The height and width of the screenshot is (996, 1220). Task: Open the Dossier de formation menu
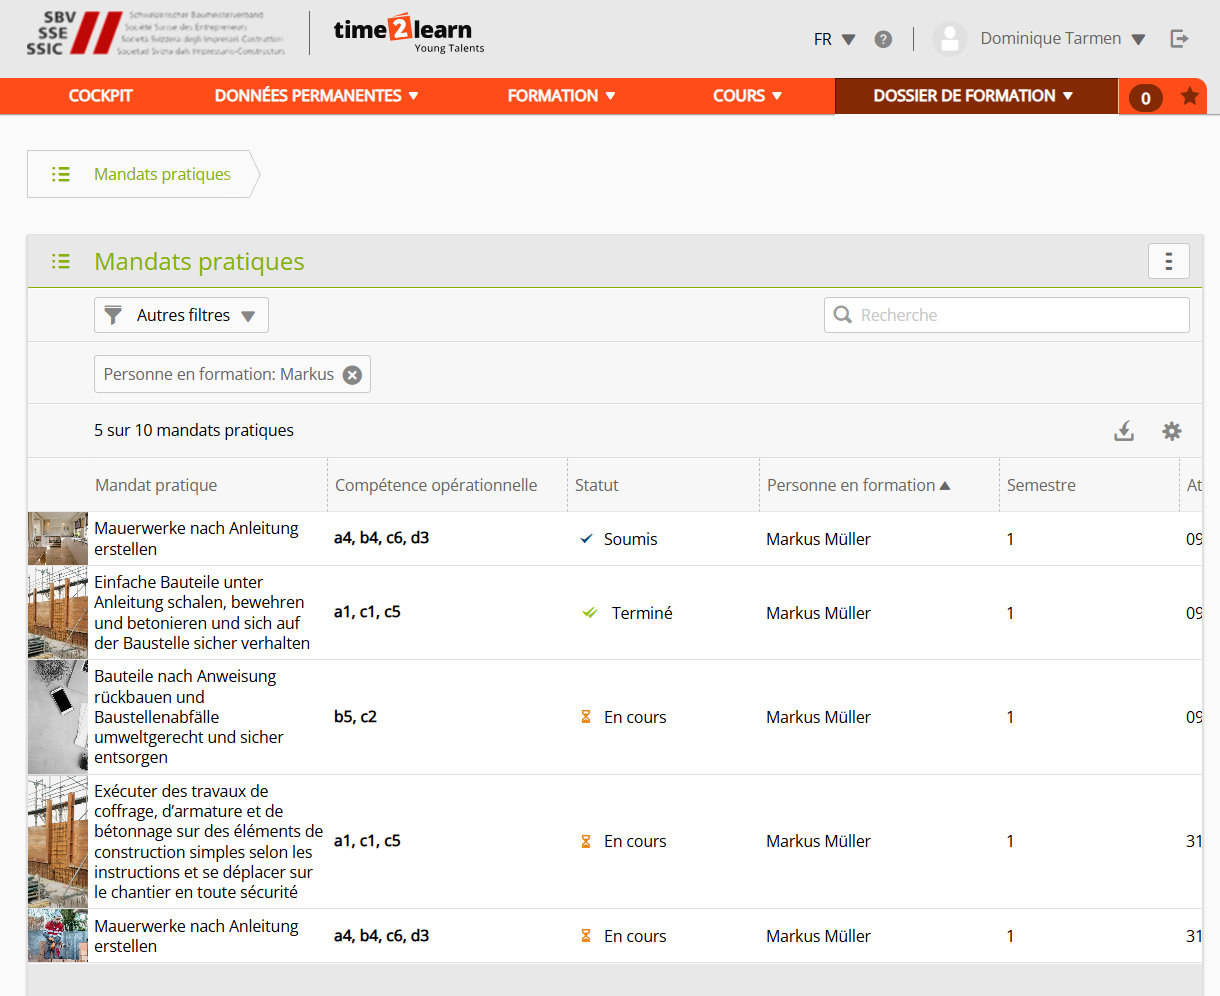pos(973,96)
